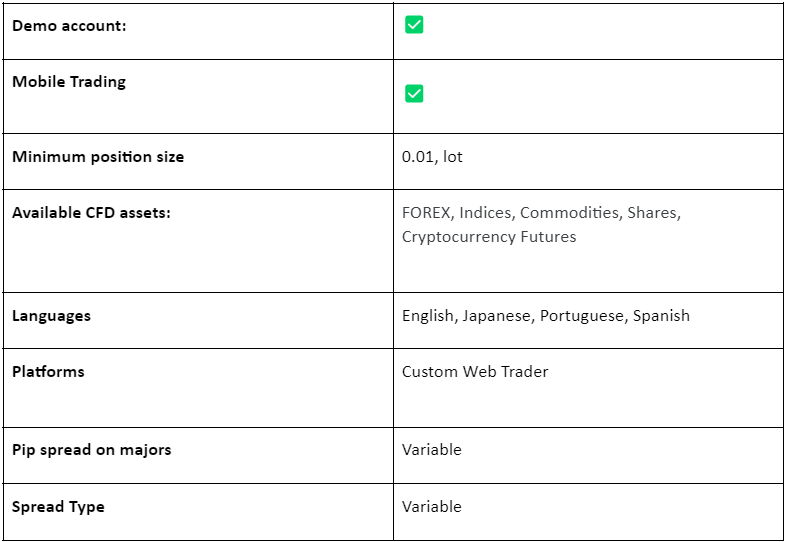Select the 'Pip spread on majors' label
The image size is (787, 542).
tap(91, 450)
